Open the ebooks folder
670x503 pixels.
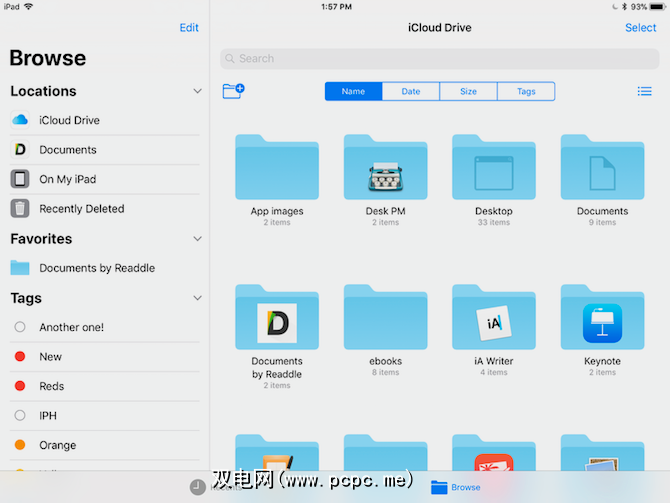[385, 317]
